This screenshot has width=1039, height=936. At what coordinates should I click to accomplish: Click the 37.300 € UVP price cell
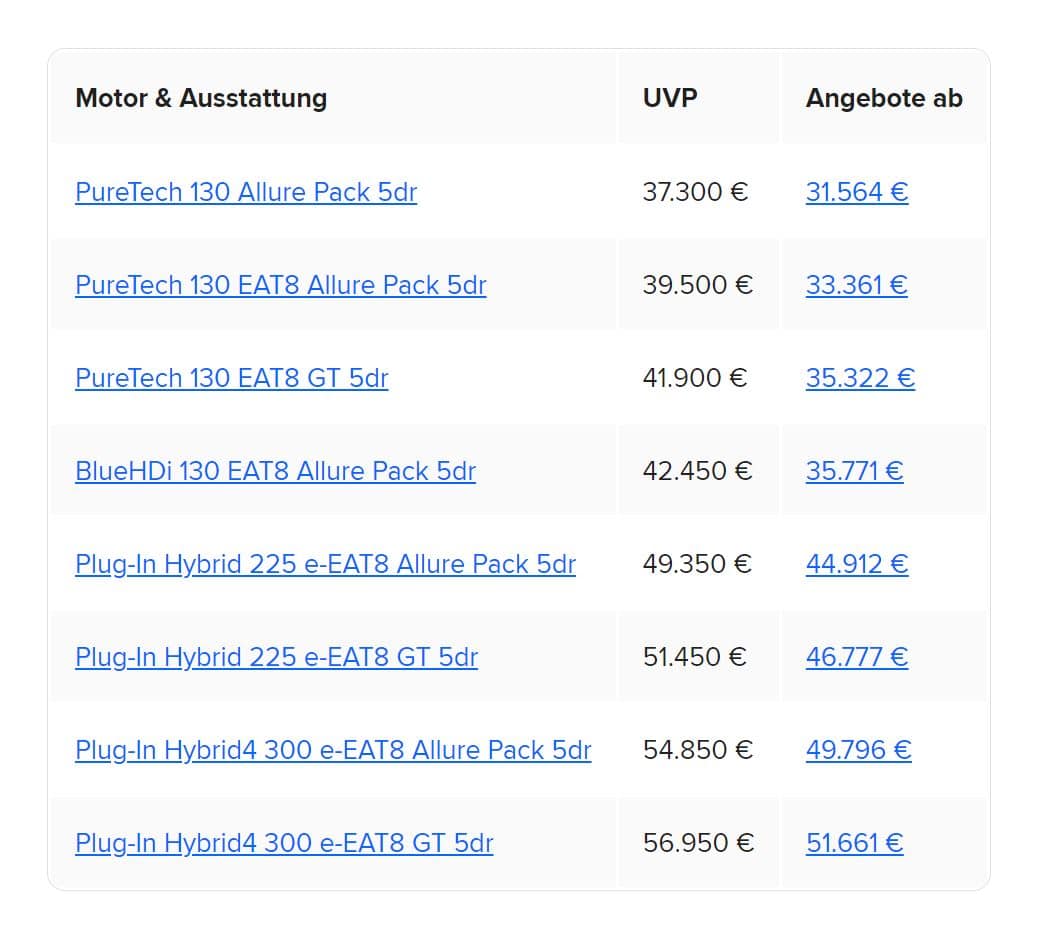[695, 192]
